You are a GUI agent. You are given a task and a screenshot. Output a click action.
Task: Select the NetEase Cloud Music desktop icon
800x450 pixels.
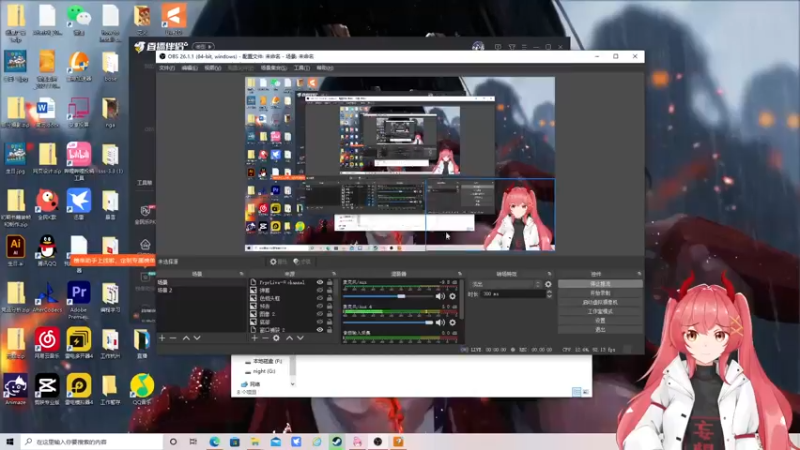pyautogui.click(x=47, y=343)
